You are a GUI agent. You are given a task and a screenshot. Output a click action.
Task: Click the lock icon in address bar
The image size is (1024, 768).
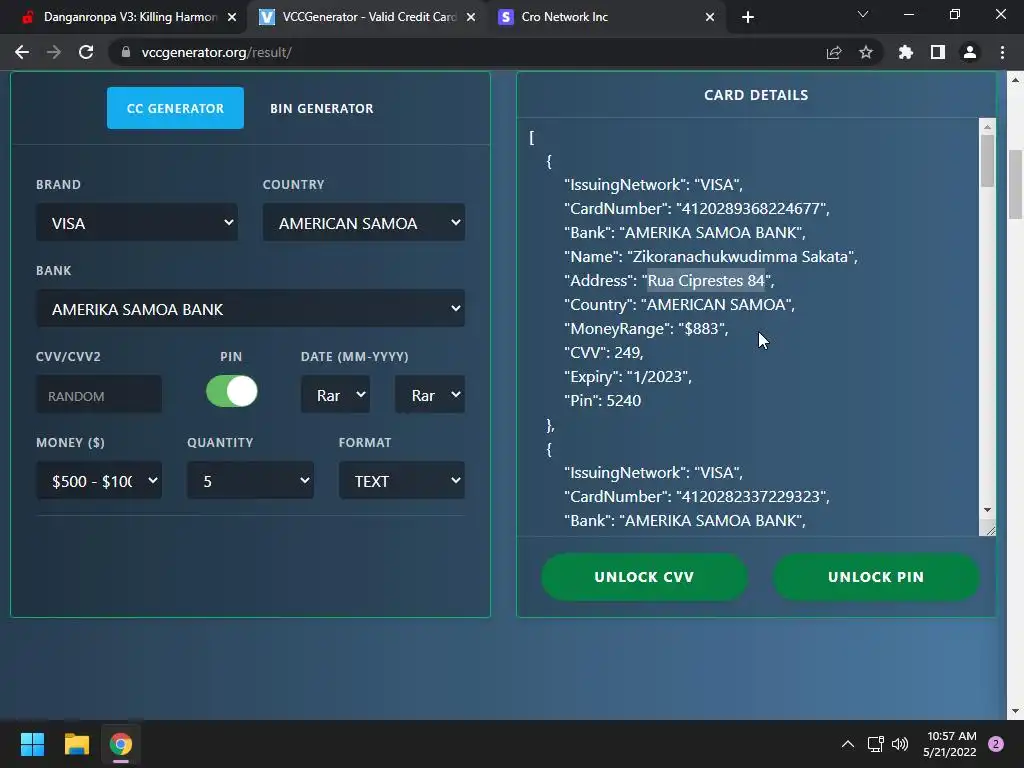126,52
